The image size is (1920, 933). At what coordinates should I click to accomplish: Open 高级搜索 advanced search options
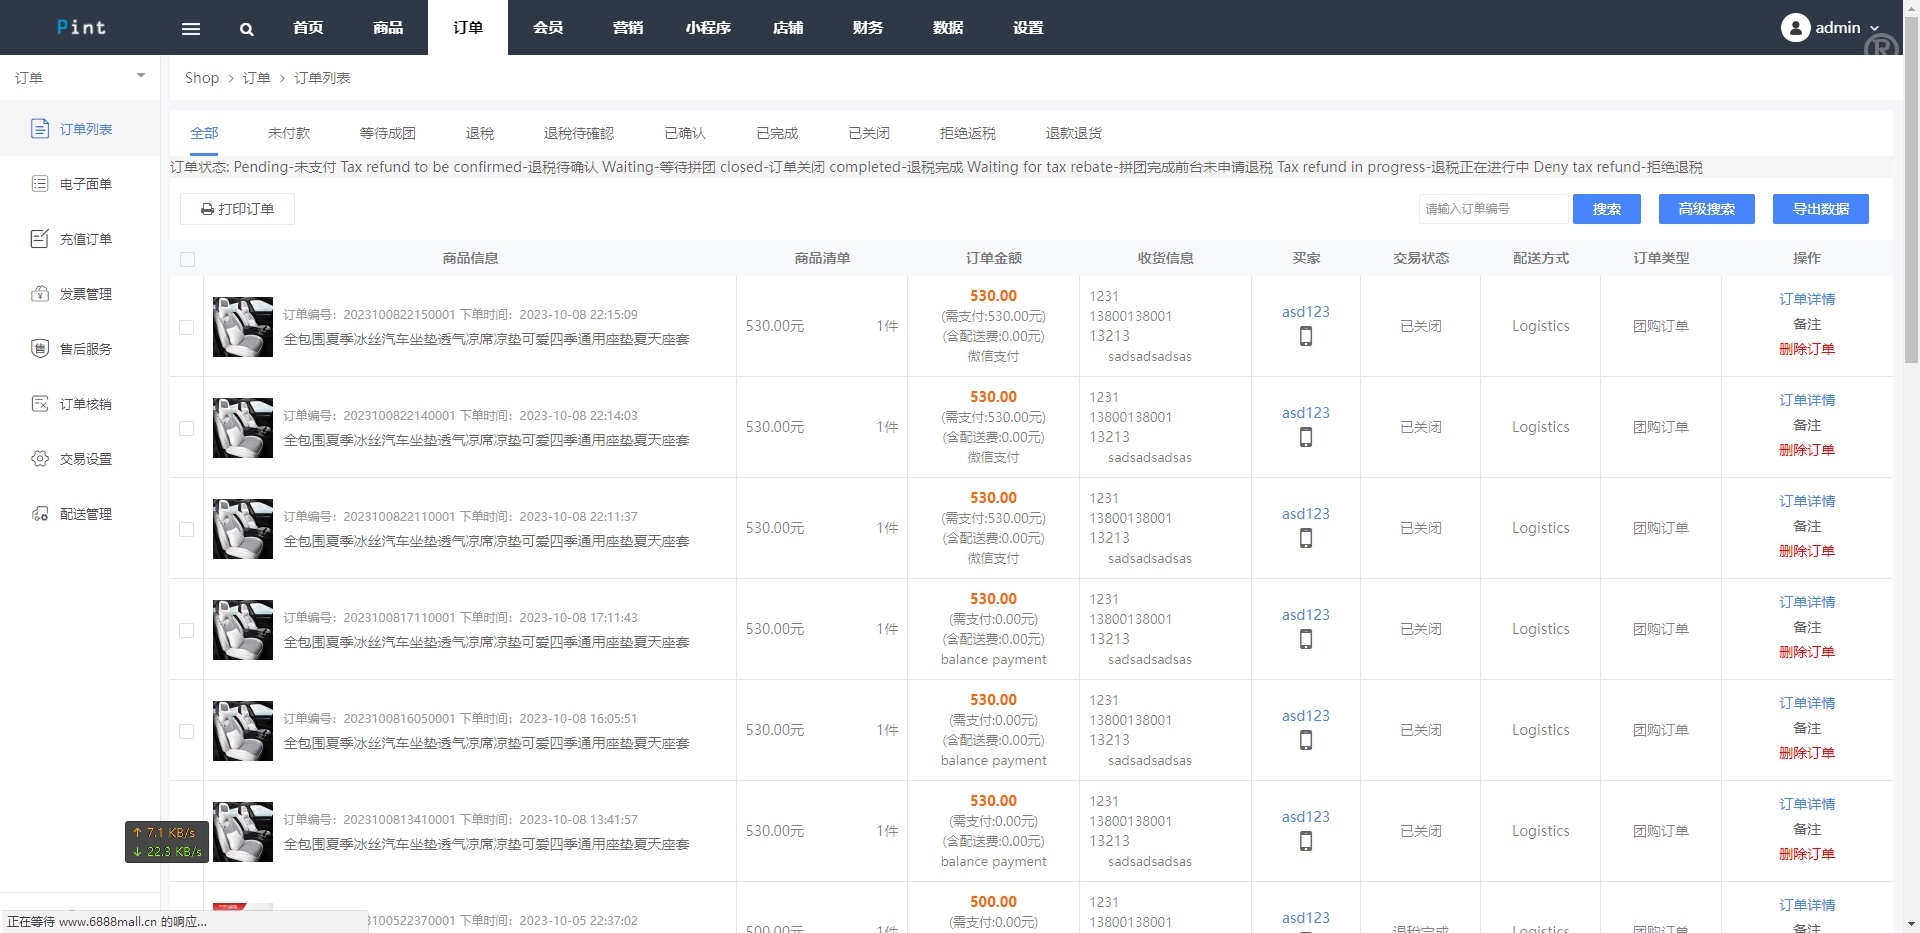tap(1705, 209)
